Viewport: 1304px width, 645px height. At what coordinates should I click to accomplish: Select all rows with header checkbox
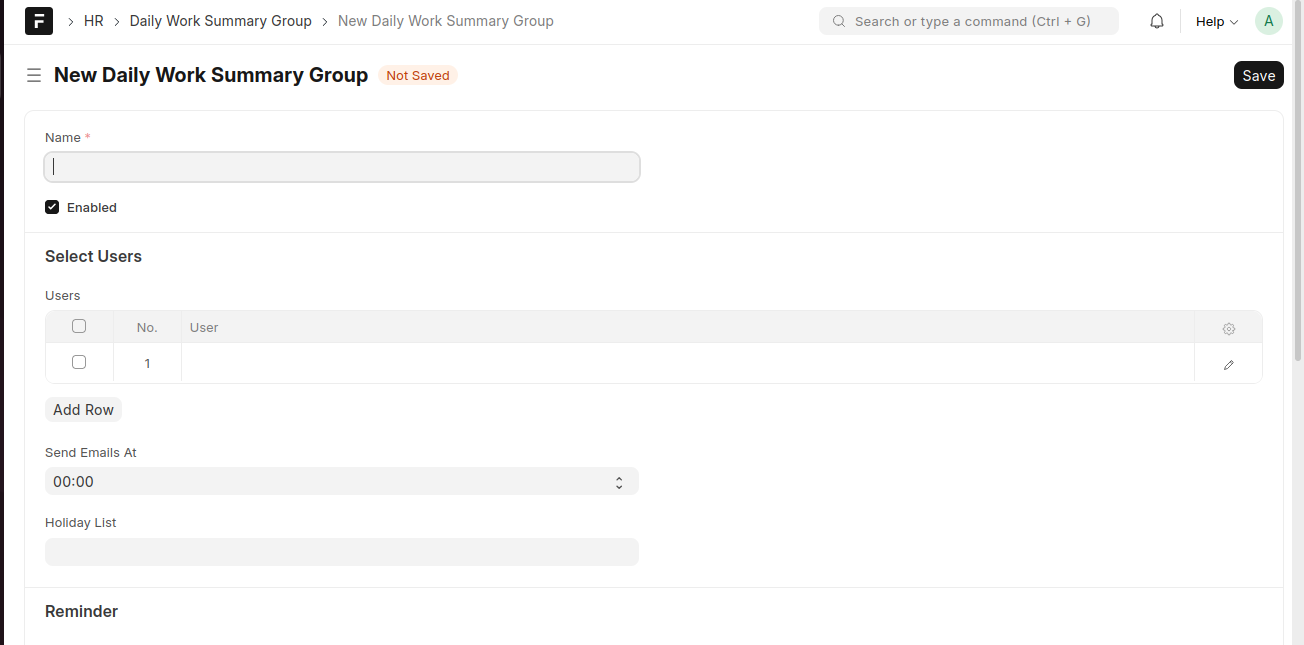coord(79,326)
